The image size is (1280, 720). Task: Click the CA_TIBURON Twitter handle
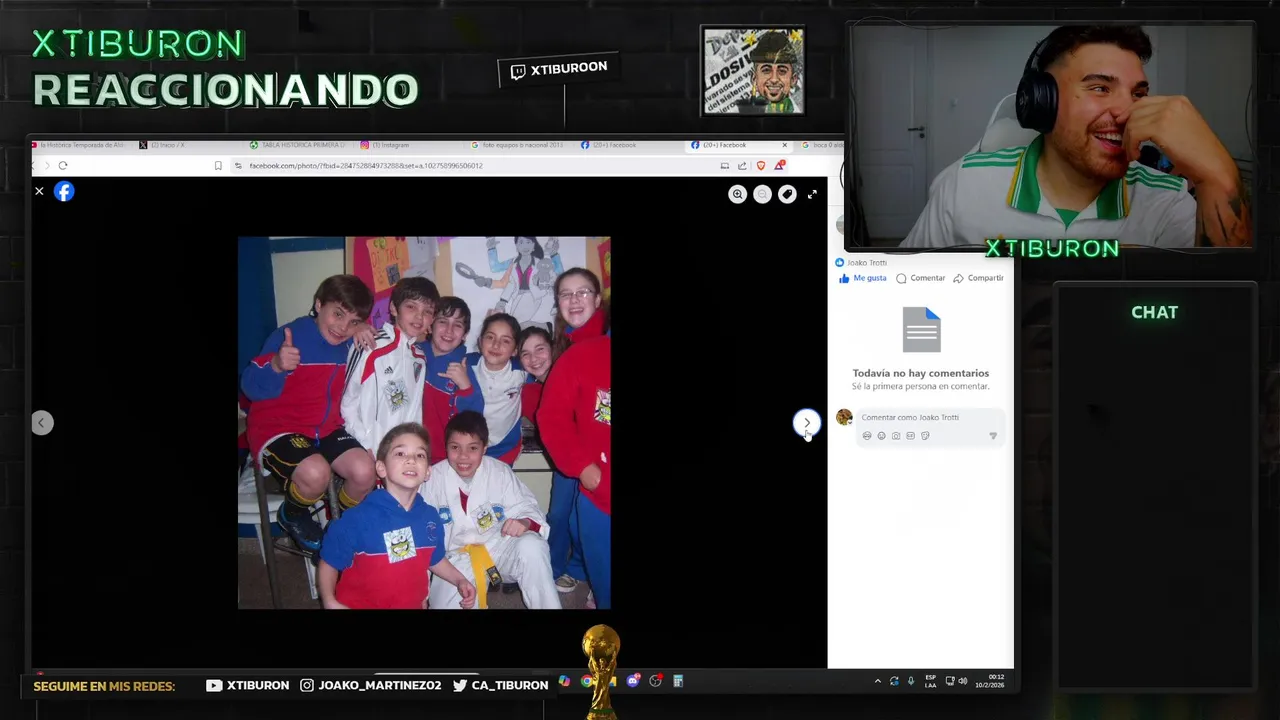pos(500,685)
